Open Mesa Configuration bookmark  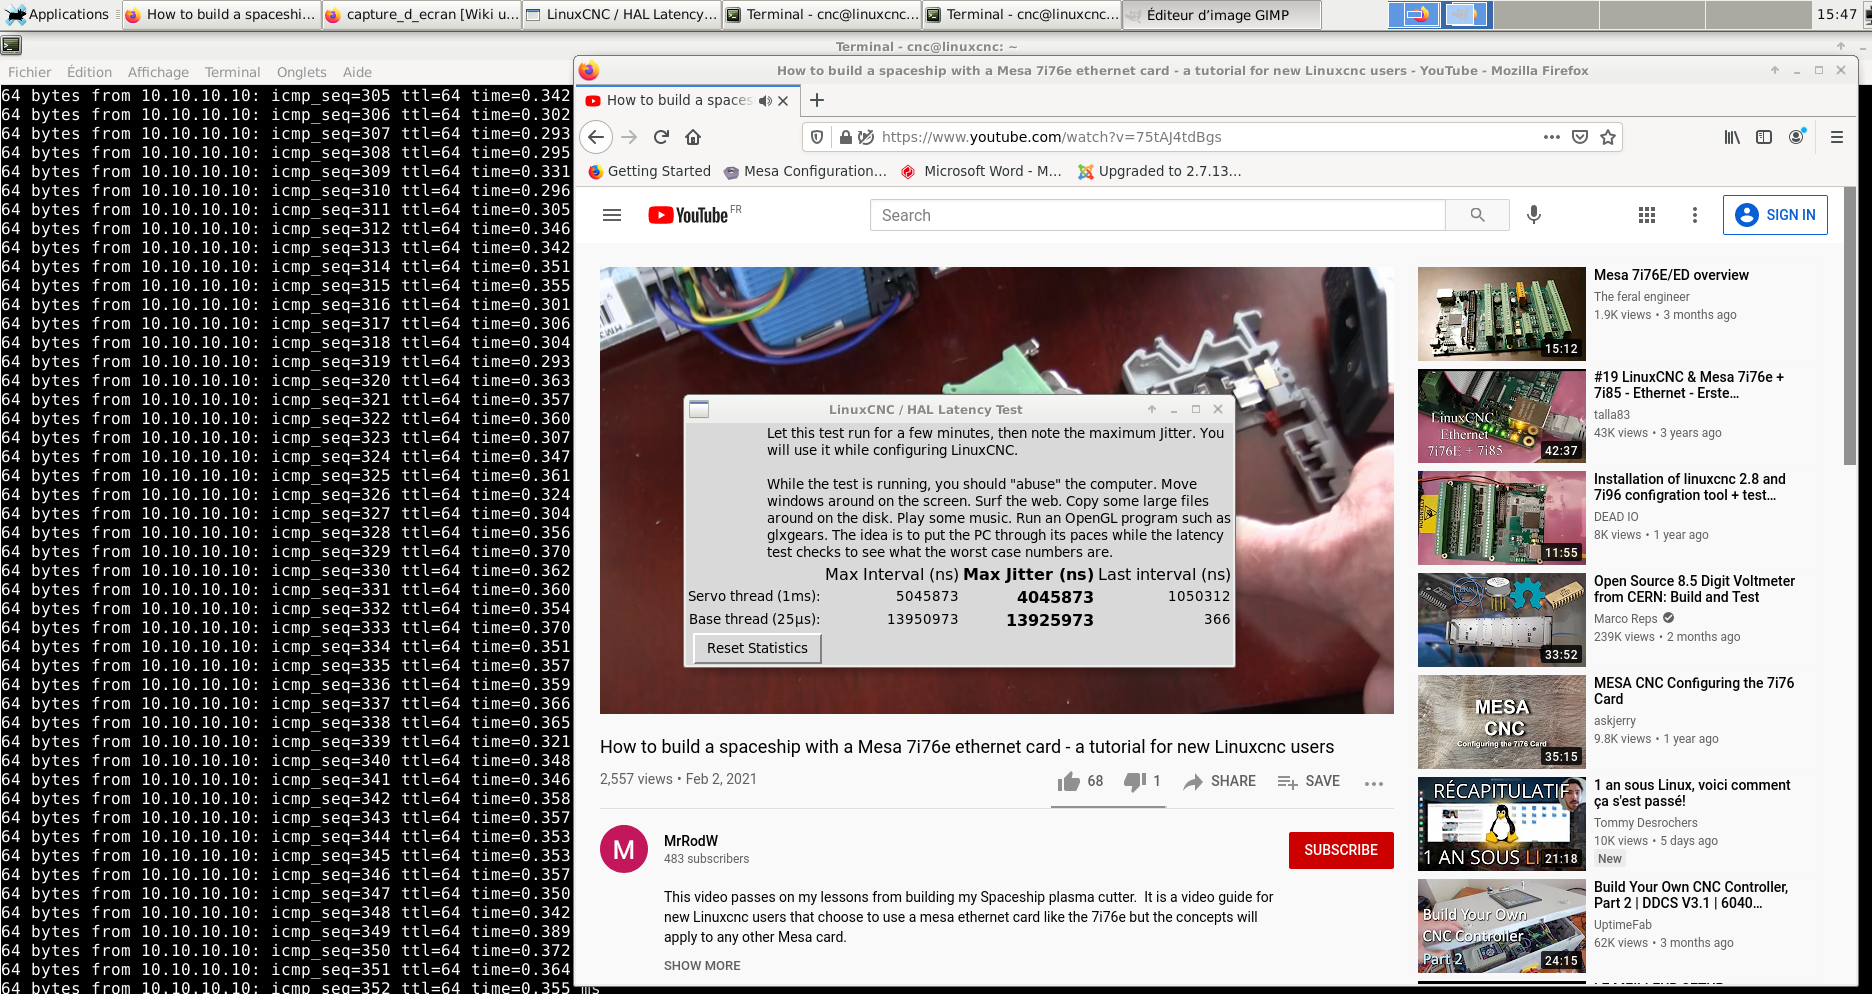pyautogui.click(x=805, y=171)
